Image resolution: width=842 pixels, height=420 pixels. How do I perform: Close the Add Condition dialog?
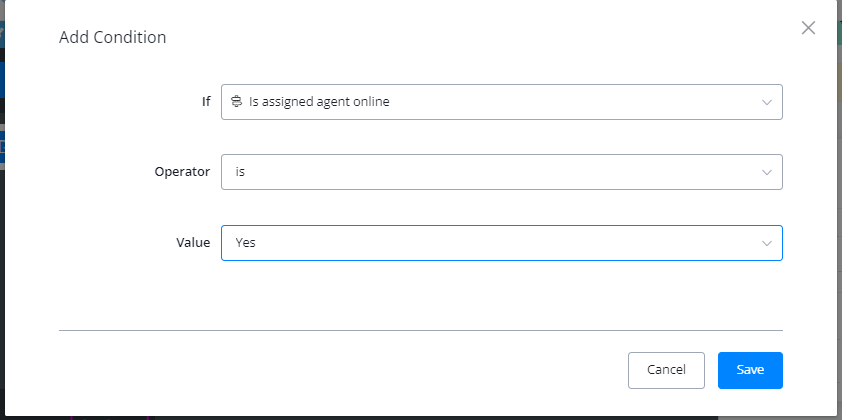click(809, 28)
